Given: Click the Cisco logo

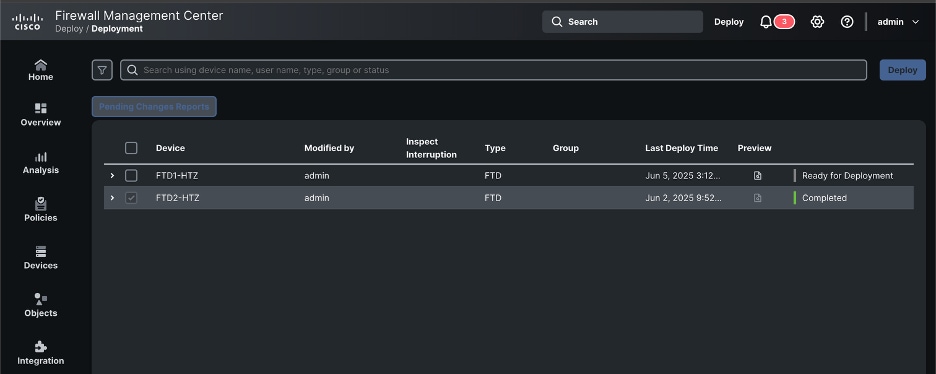Looking at the screenshot, I should pos(27,21).
